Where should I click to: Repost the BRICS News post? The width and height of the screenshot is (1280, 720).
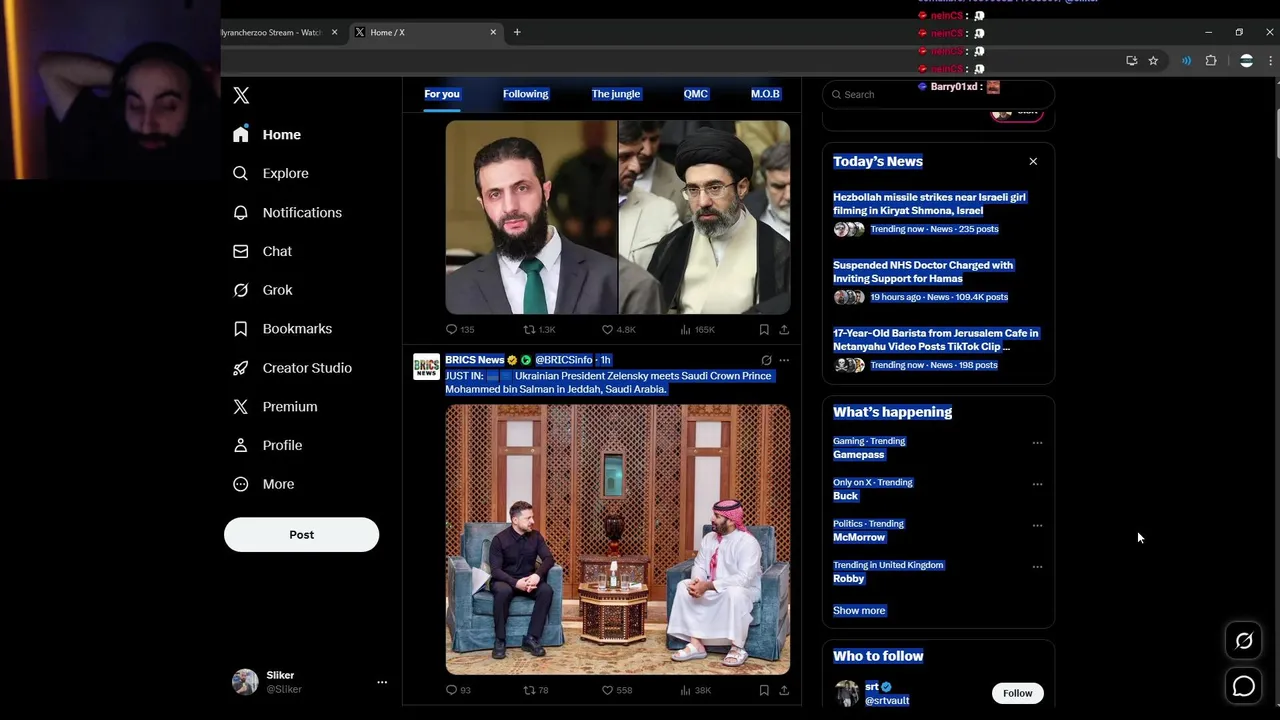coord(536,690)
